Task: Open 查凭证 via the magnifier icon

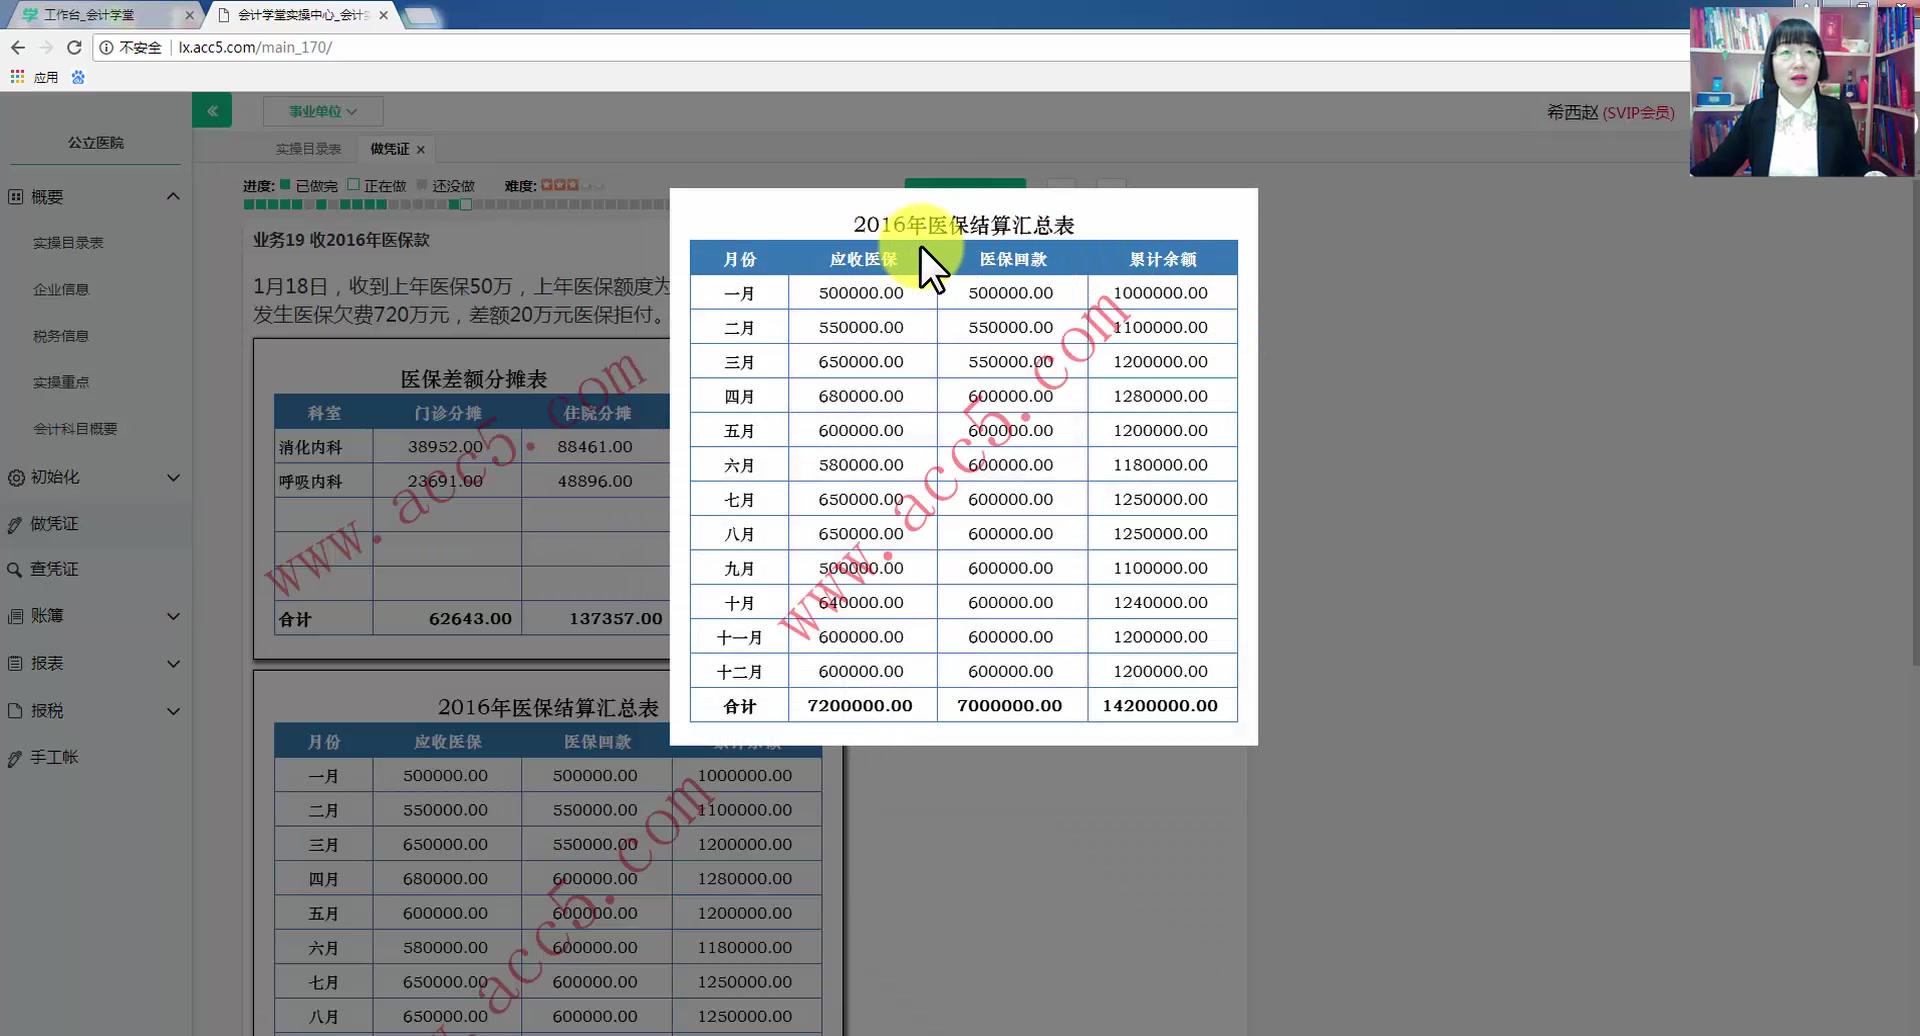Action: [x=14, y=569]
